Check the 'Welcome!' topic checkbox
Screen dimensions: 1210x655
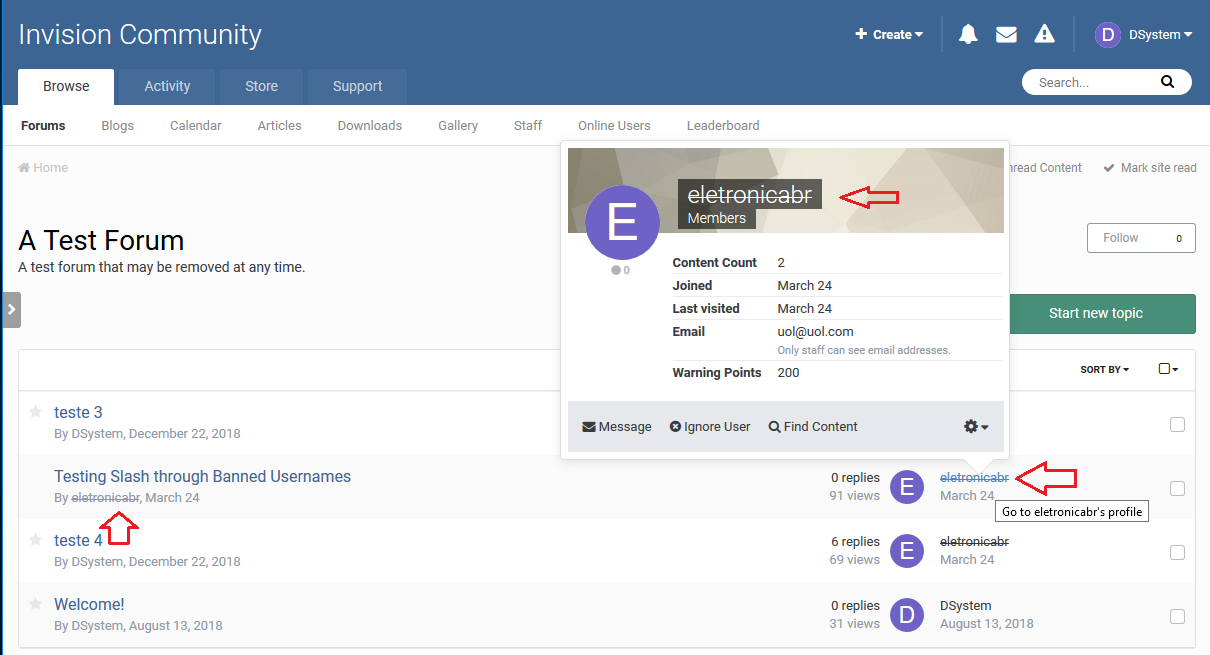[1177, 616]
